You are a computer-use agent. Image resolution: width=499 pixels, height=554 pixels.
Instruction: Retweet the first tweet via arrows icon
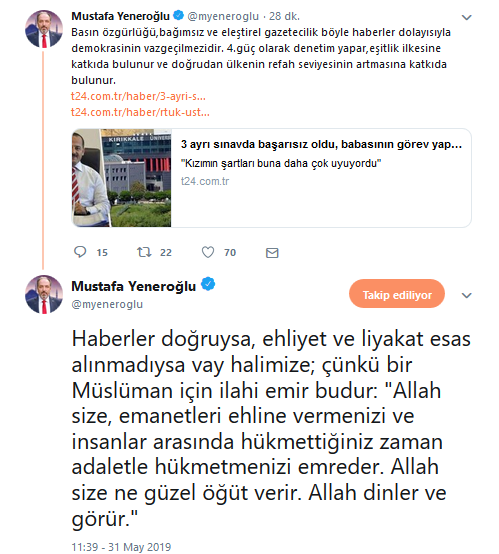pyautogui.click(x=144, y=252)
